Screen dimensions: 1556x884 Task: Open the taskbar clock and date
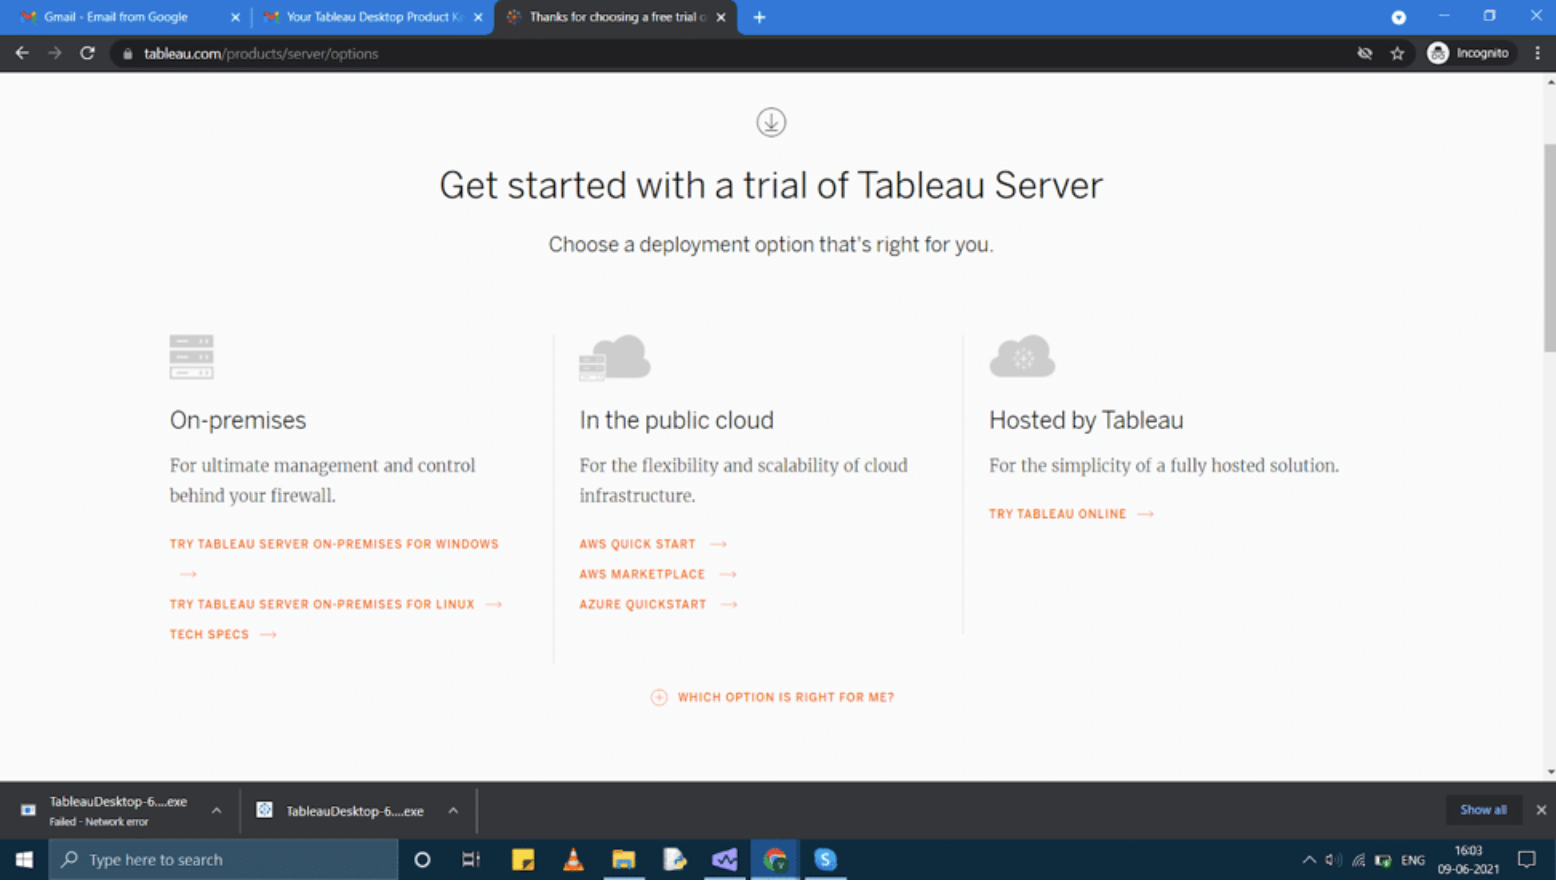[1468, 859]
